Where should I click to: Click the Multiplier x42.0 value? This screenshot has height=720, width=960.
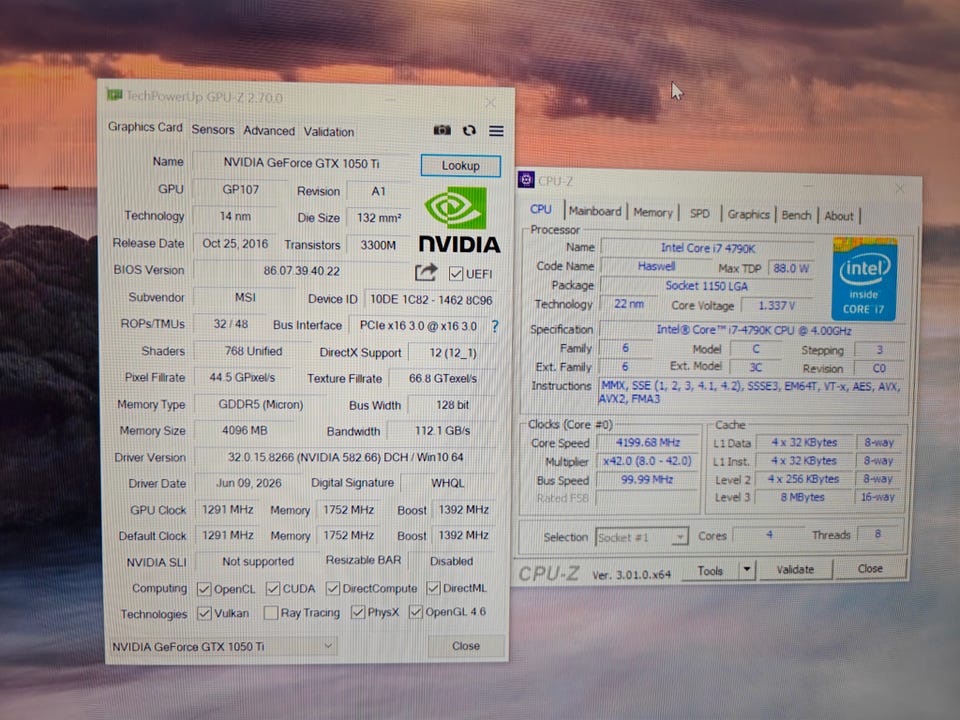tap(647, 461)
